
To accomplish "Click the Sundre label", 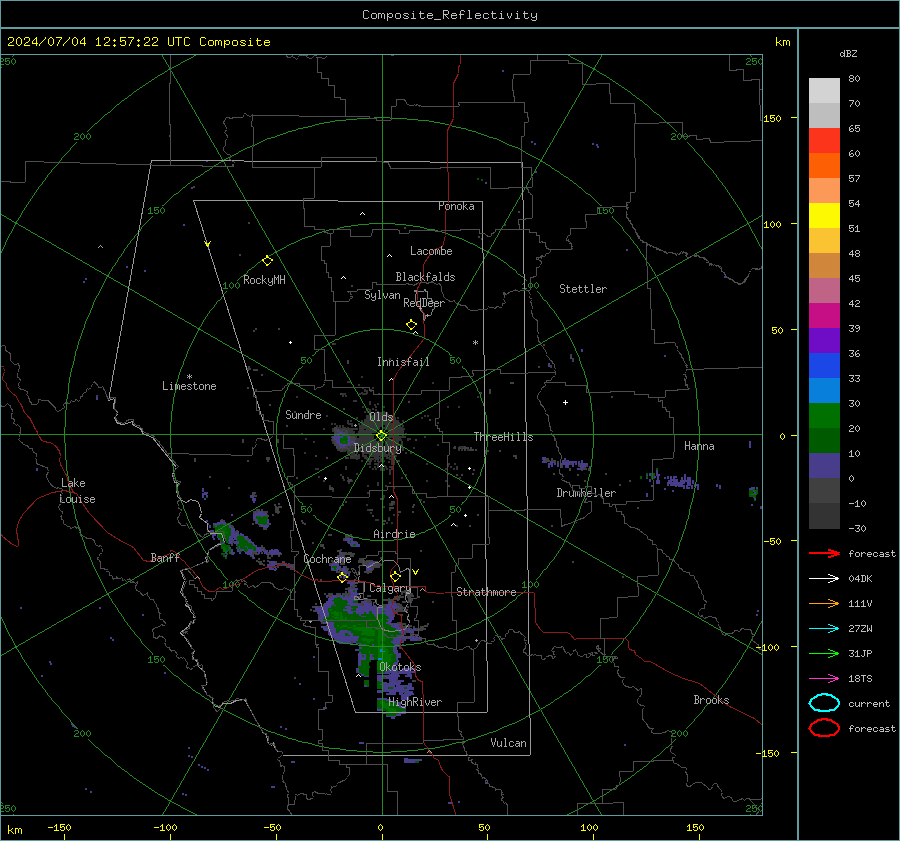I will point(303,414).
